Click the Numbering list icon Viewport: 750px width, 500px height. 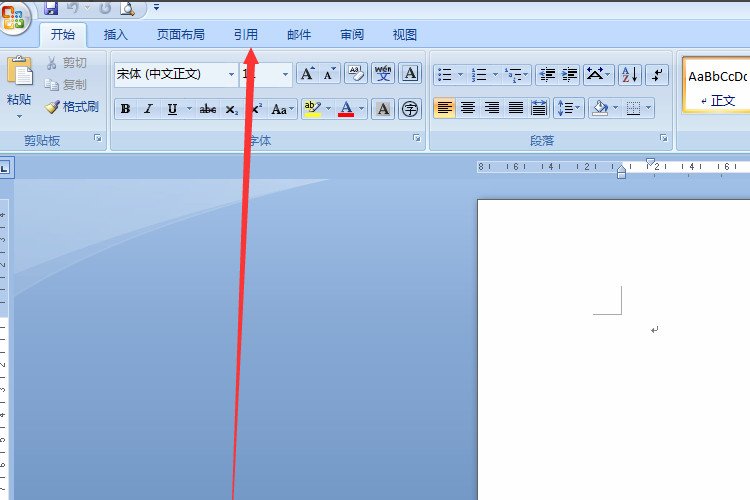pos(479,75)
